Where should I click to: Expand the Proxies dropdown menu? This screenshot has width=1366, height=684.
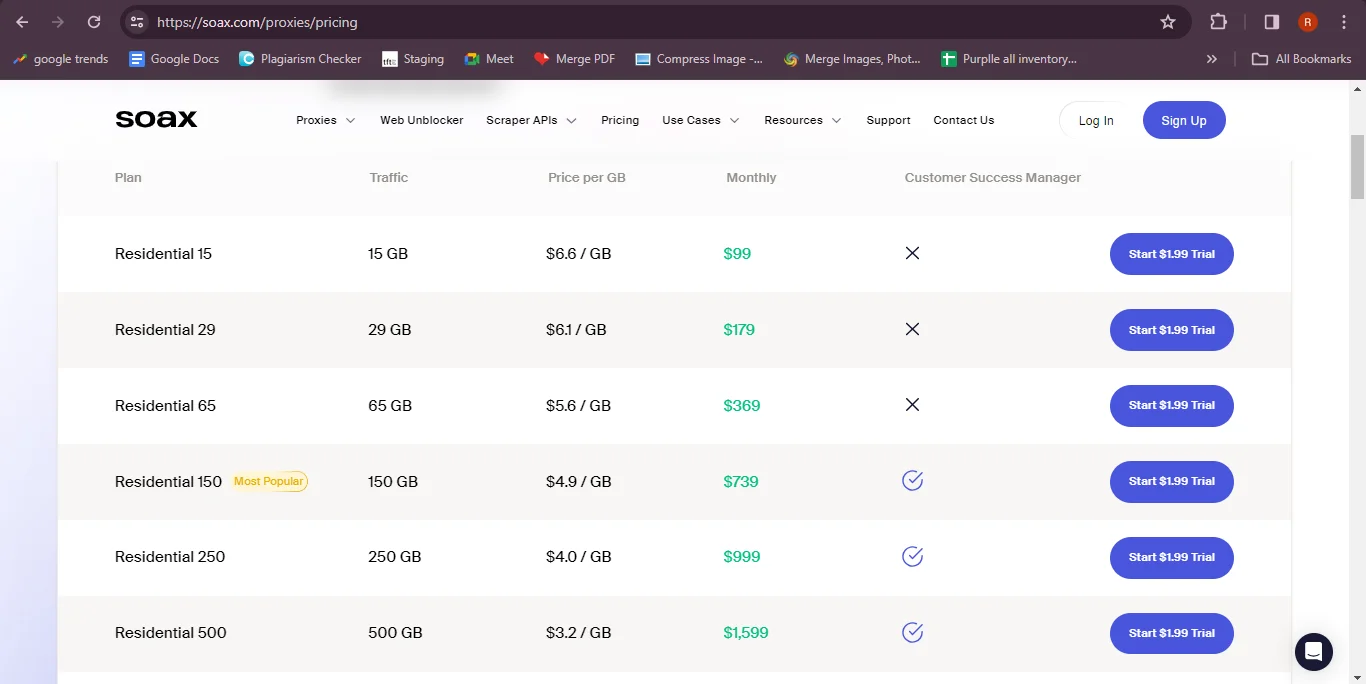[326, 120]
